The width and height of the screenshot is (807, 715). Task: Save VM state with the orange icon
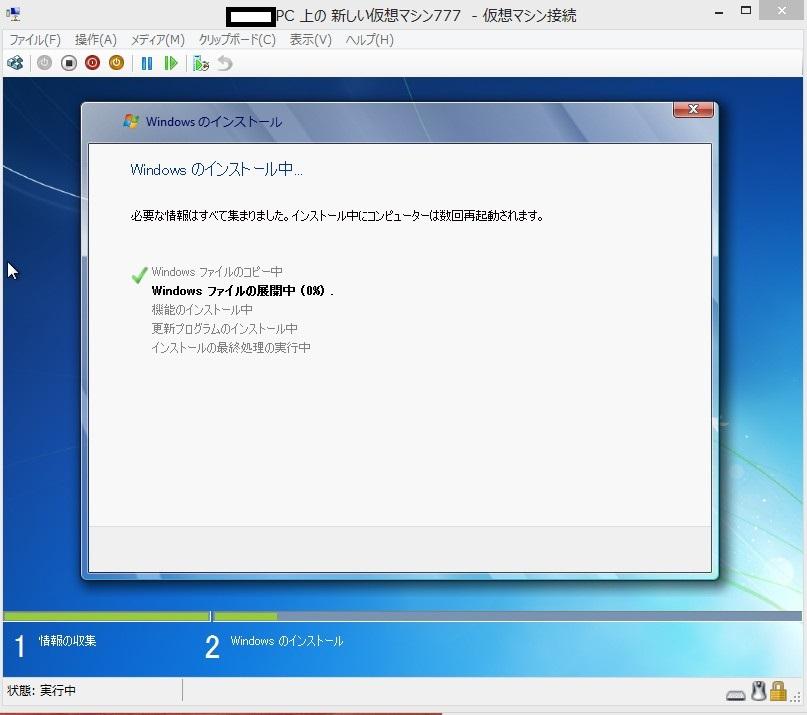point(117,63)
